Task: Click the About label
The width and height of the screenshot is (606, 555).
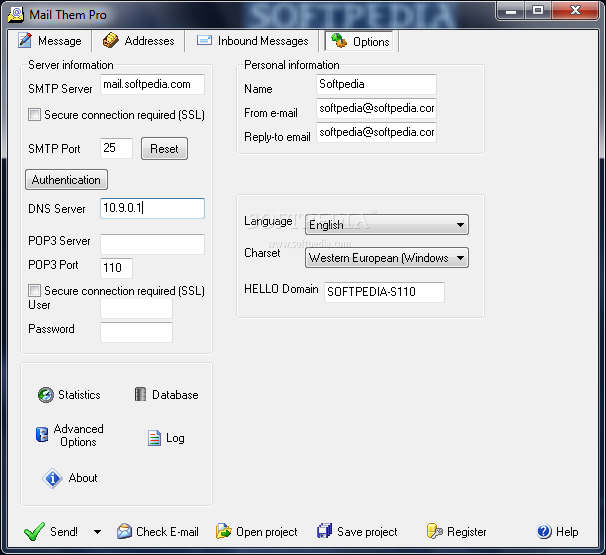Action: pos(83,478)
